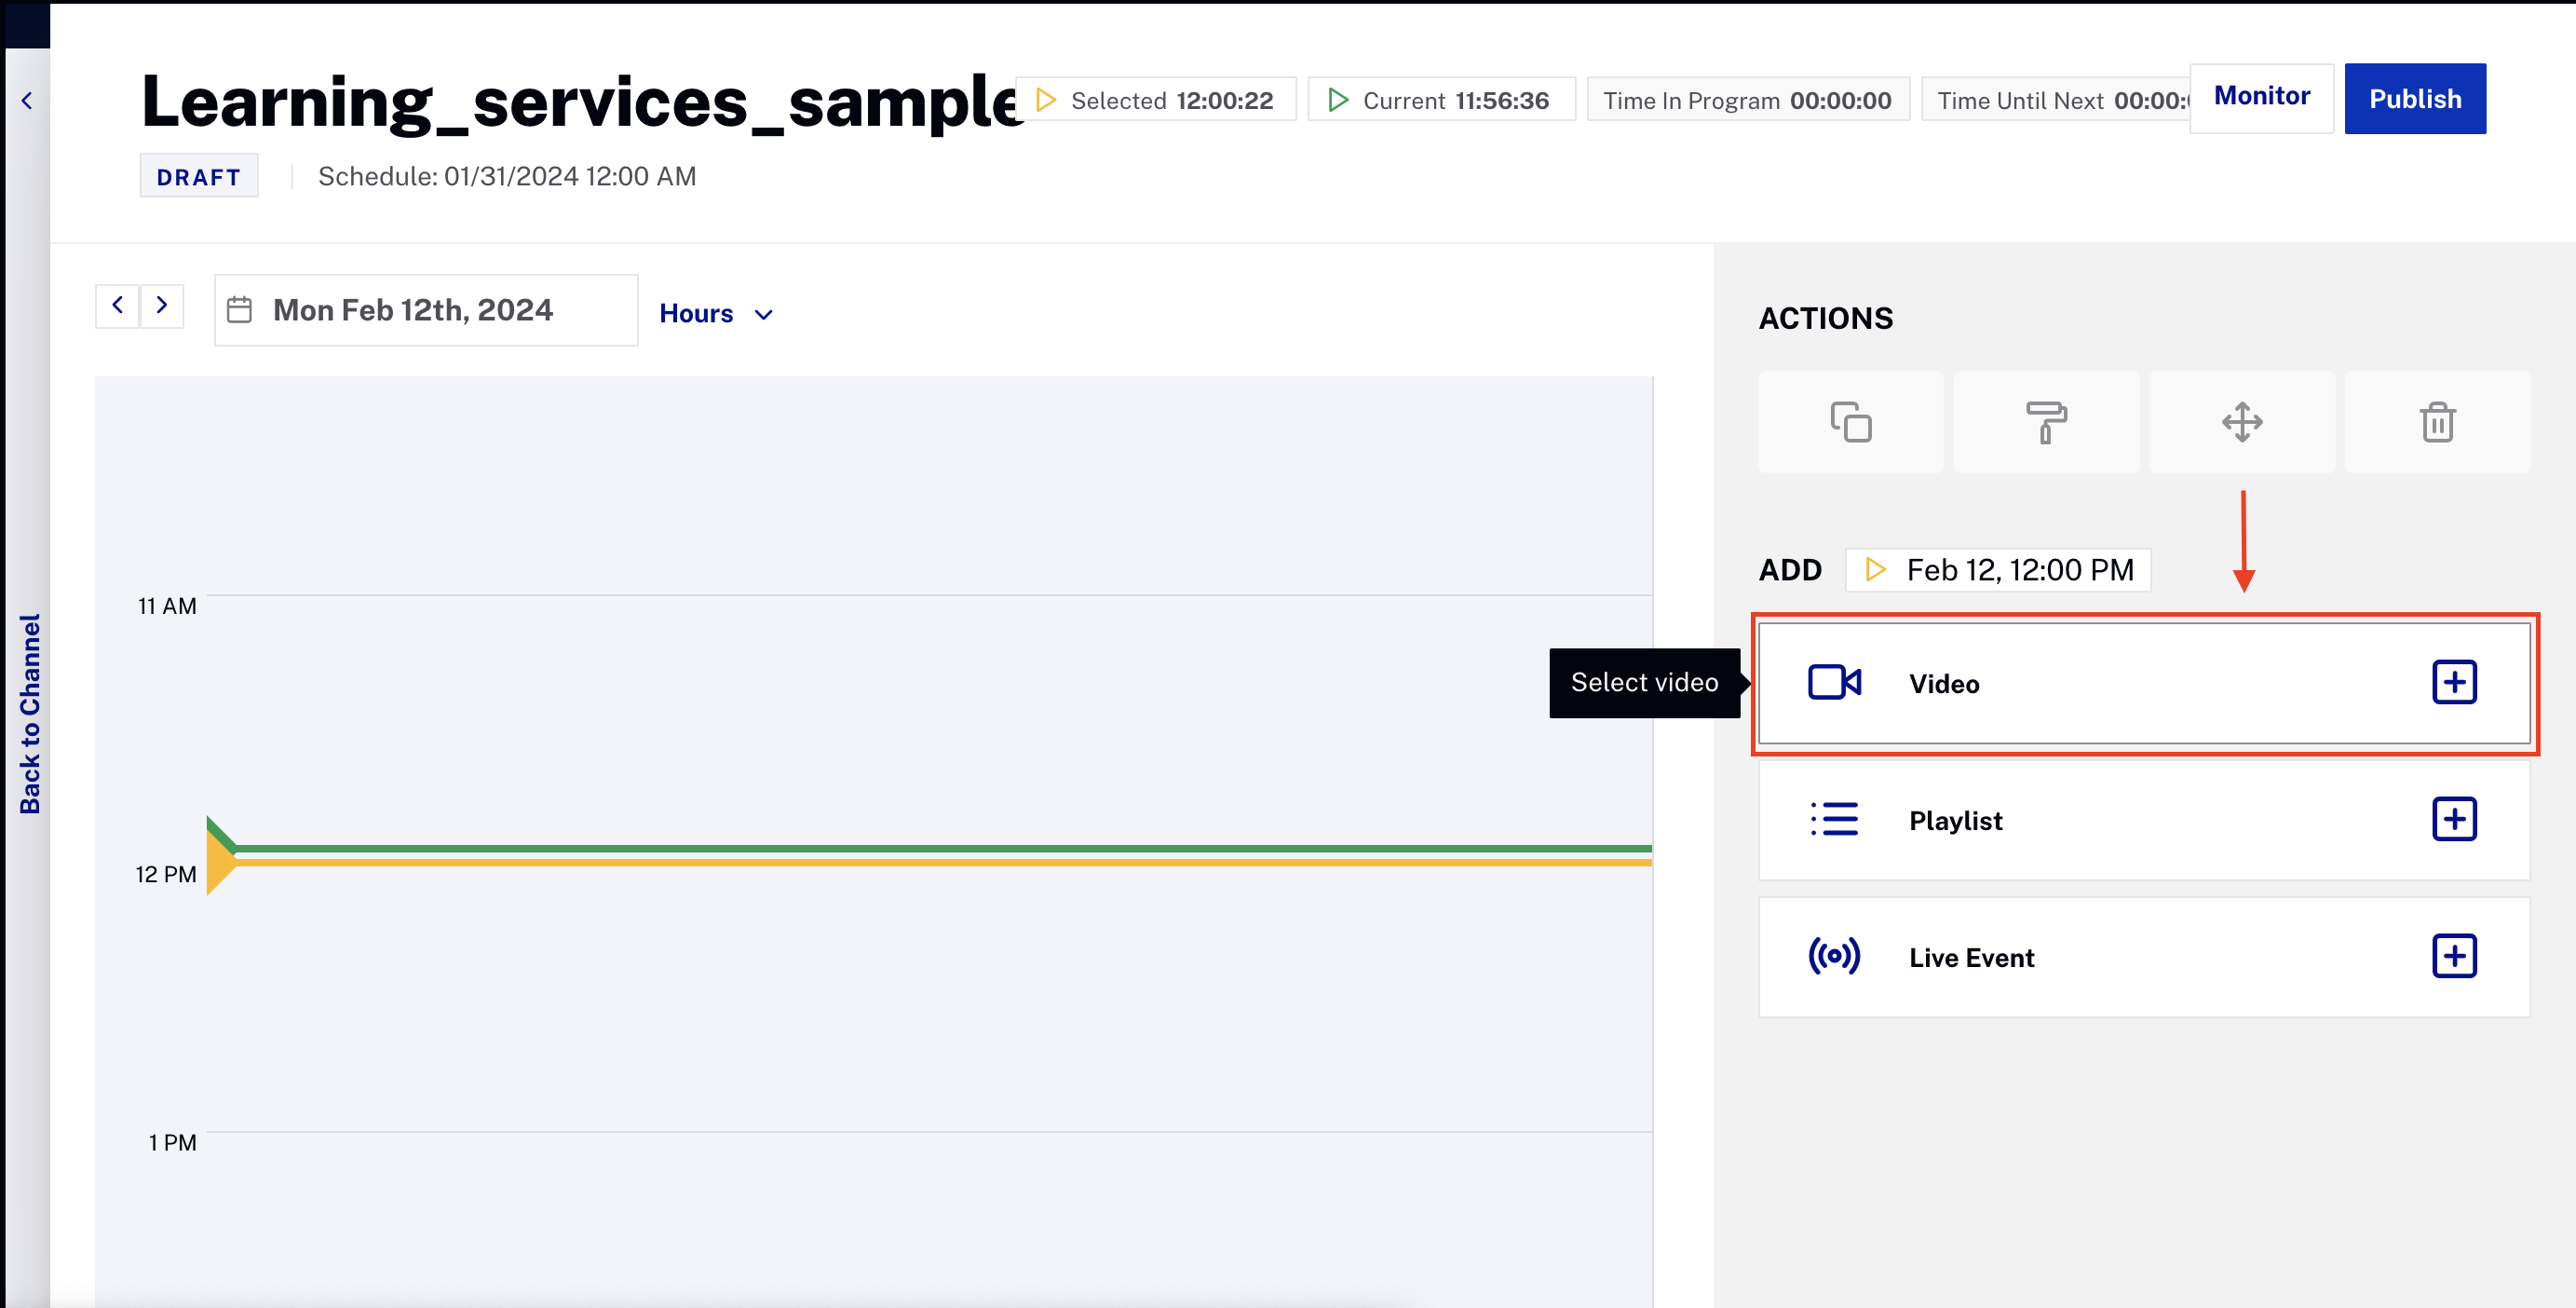
Task: Click the Live Event broadcast icon
Action: pos(1834,956)
